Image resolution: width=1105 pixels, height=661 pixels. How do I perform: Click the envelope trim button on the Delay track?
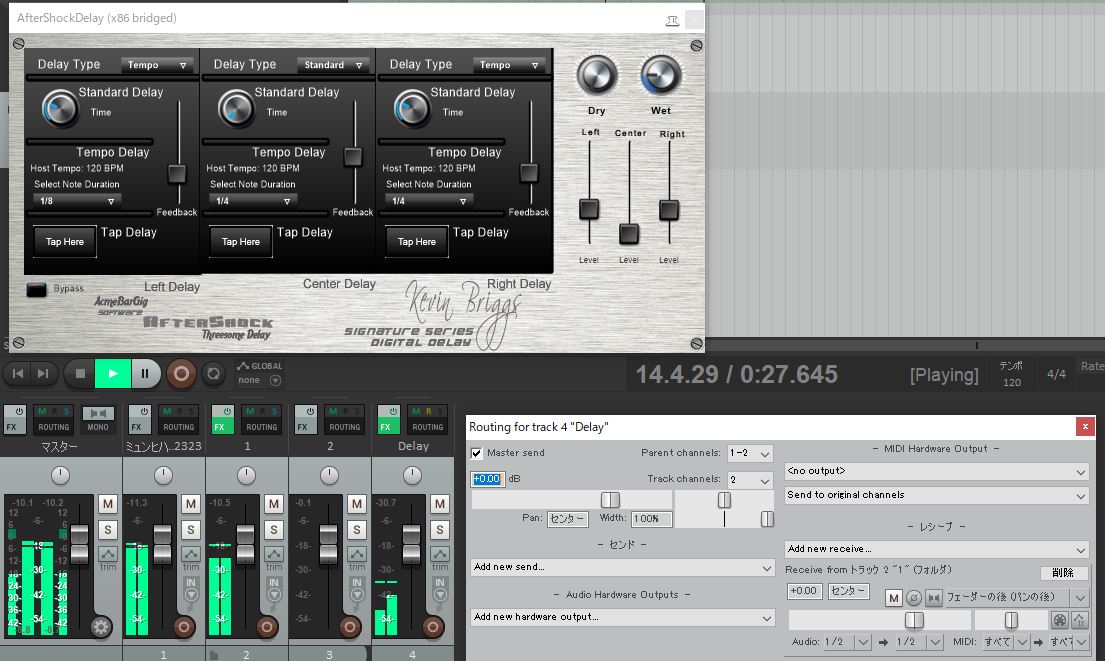click(440, 554)
